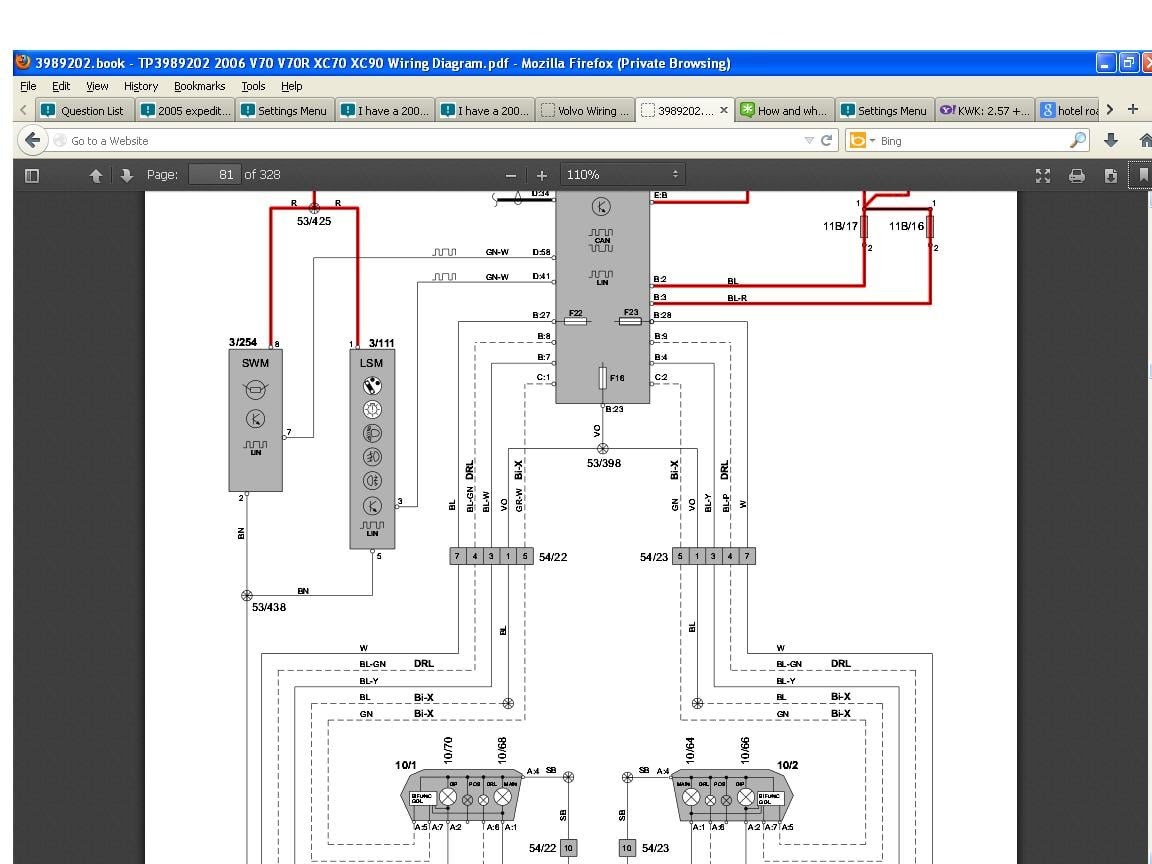Open the URL history dropdown arrow
Screen dimensions: 1152x864
[x=809, y=140]
